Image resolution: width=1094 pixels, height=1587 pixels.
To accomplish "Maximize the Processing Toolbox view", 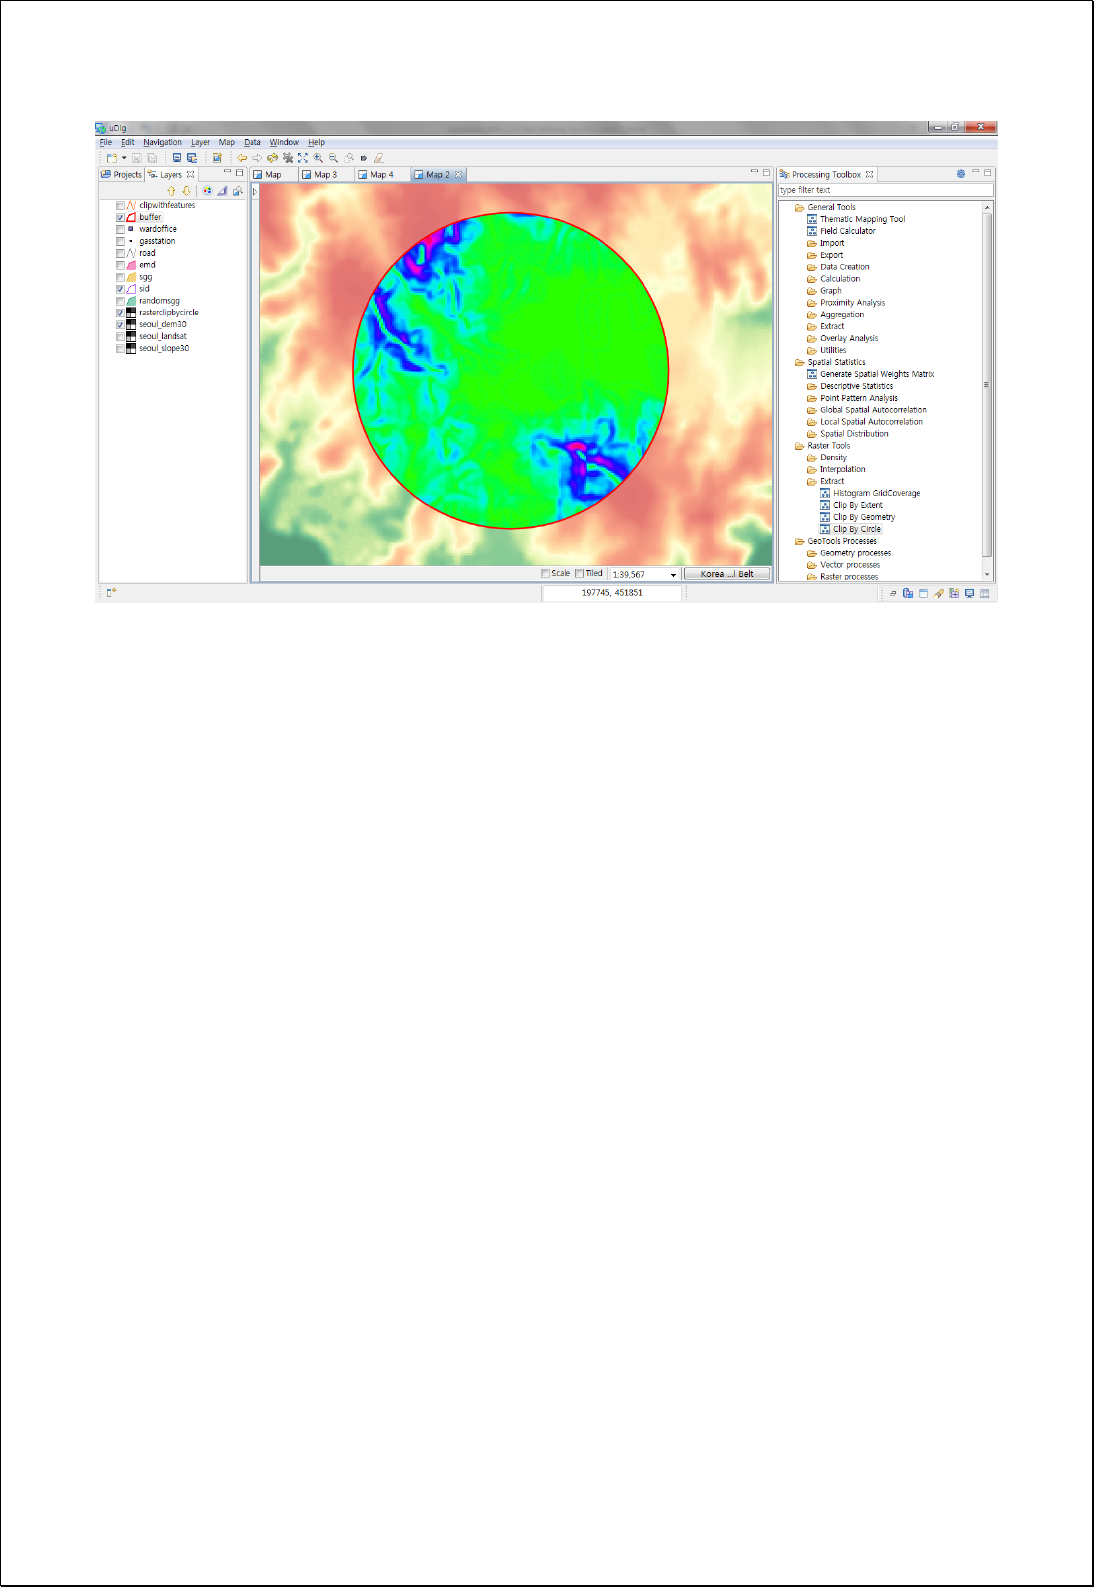I will pos(987,173).
